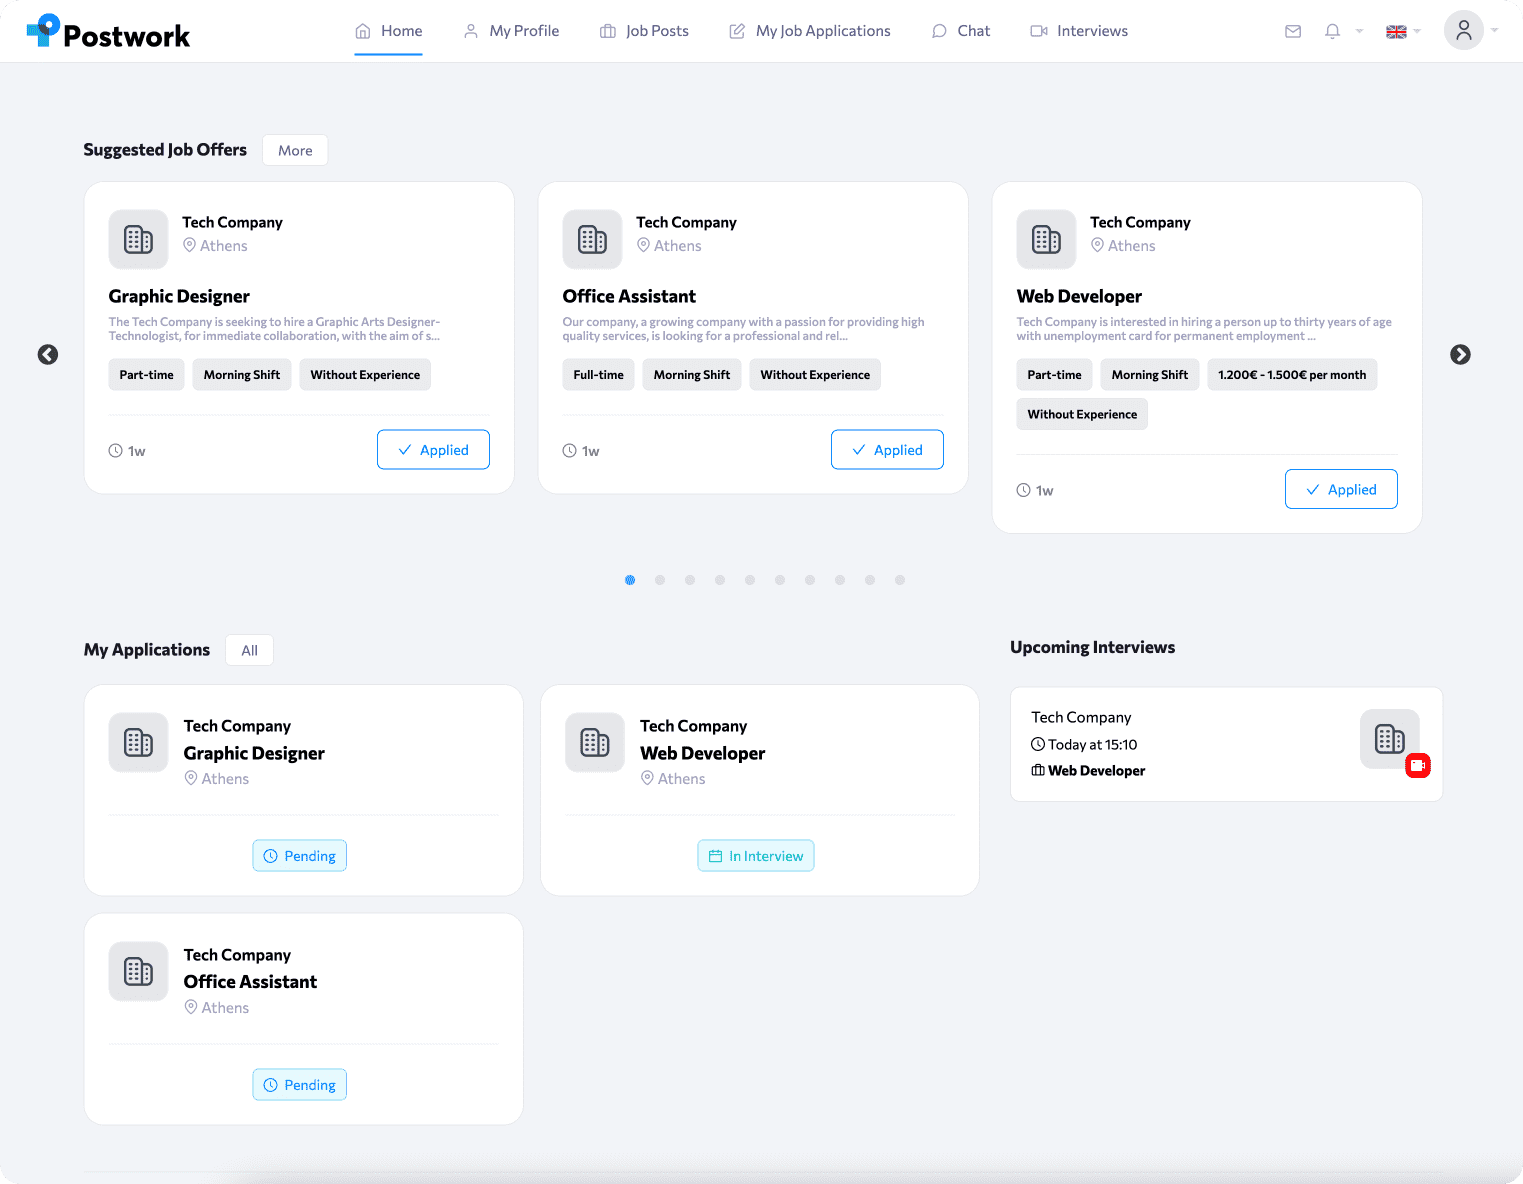
Task: Click the Graphic Designer offer company icon
Action: 138,239
